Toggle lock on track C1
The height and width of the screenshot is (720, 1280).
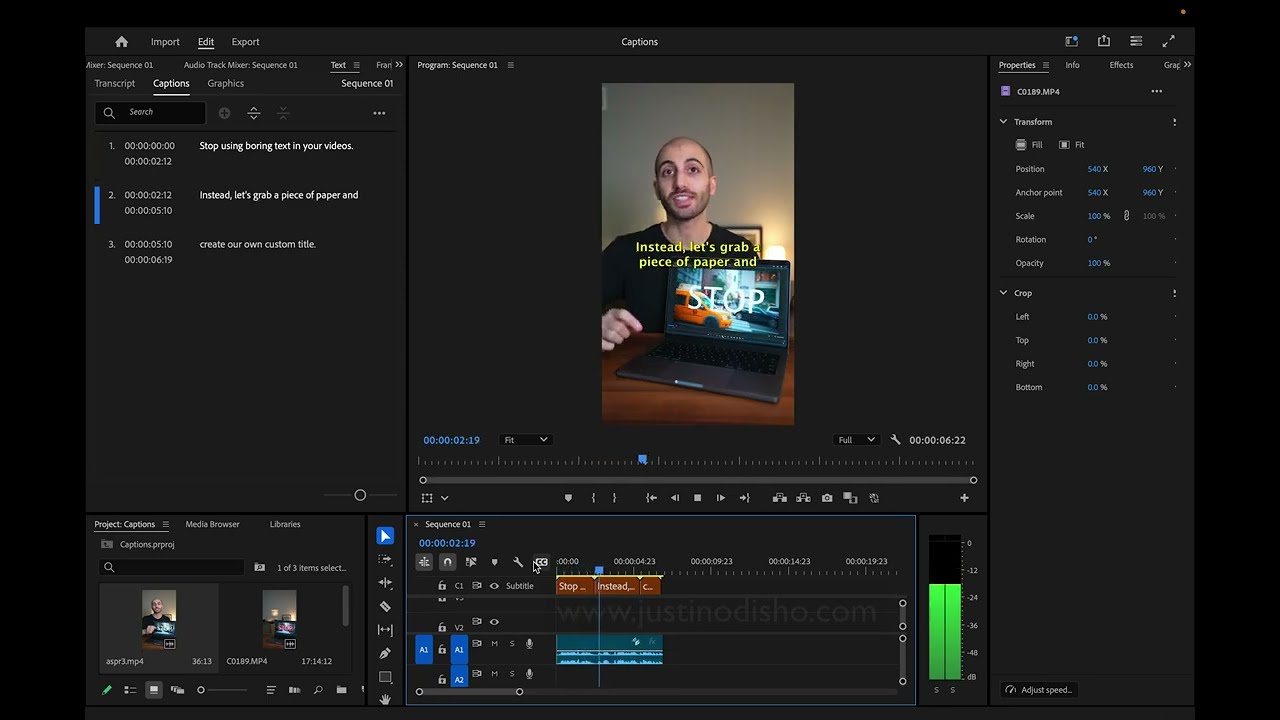(x=442, y=586)
